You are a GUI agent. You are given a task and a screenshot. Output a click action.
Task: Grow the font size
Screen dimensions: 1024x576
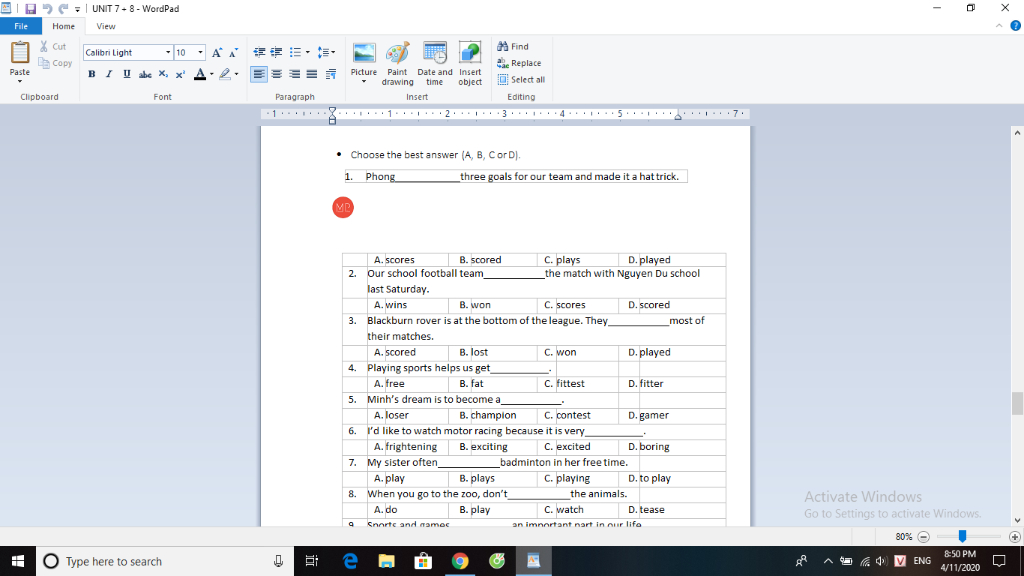[x=217, y=52]
